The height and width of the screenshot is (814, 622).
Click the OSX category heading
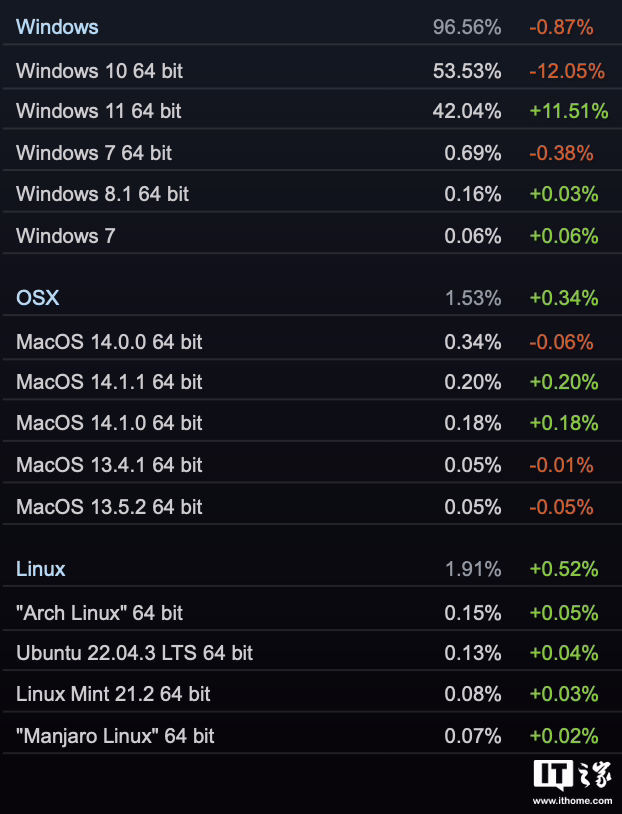point(38,298)
